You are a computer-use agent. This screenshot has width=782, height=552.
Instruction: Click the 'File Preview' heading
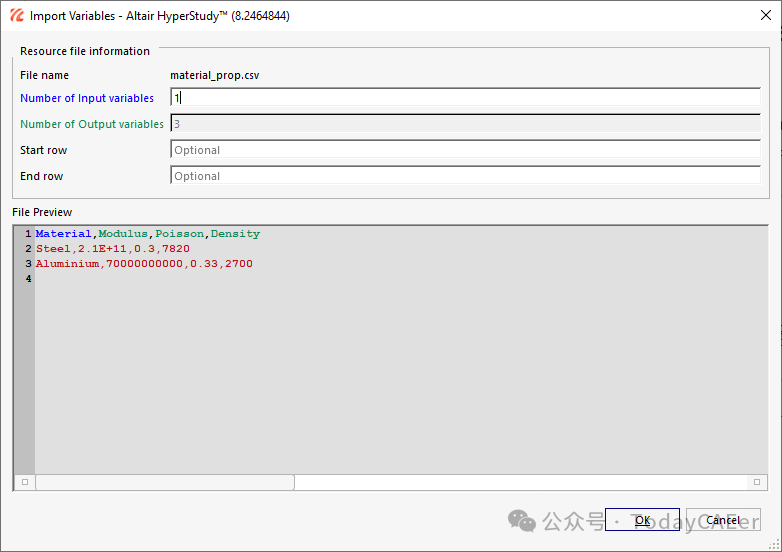(x=42, y=212)
